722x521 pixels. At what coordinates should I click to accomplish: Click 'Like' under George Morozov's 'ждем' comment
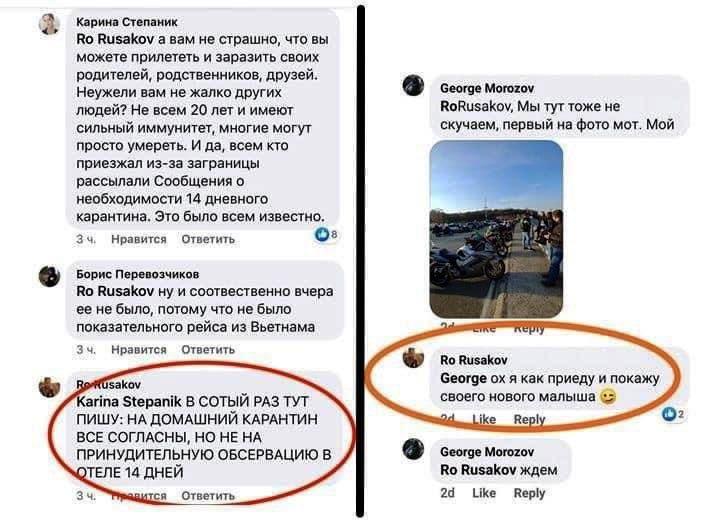(x=484, y=493)
